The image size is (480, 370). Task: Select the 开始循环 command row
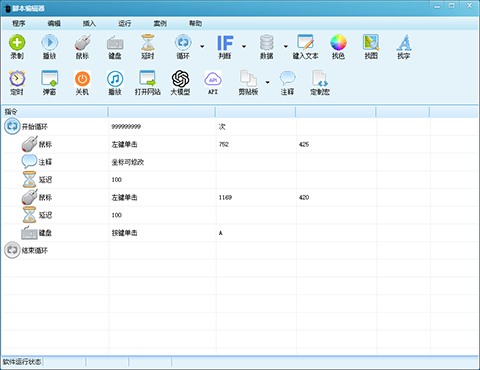coord(240,127)
